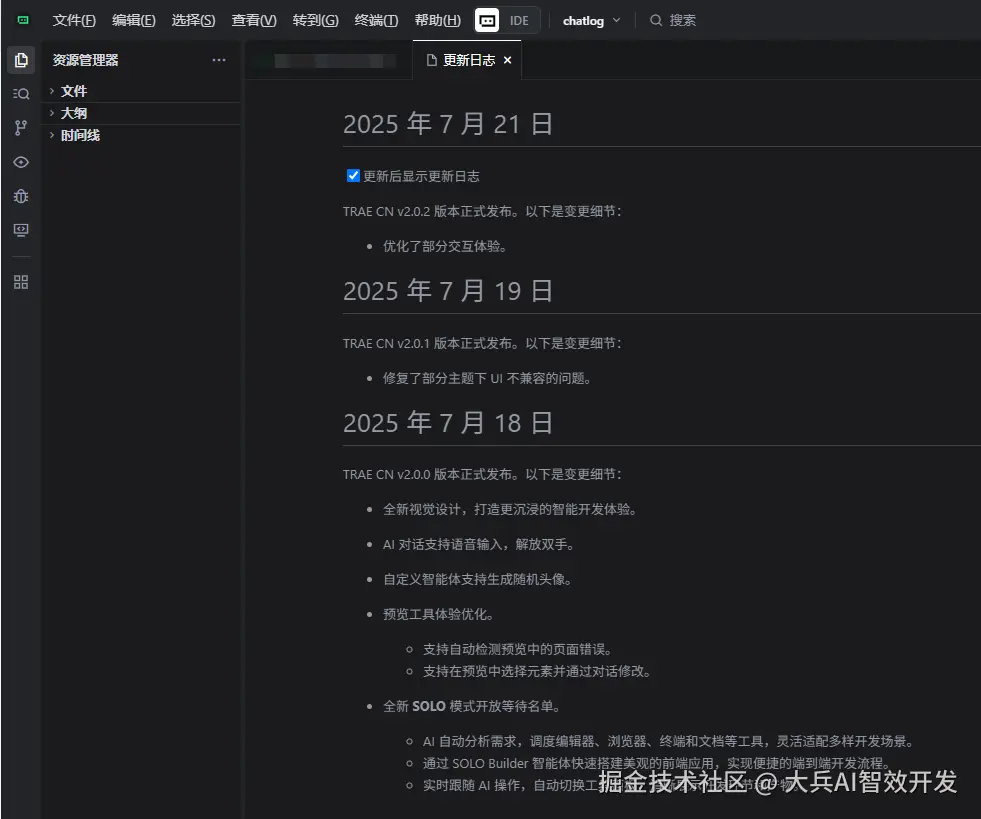The height and width of the screenshot is (819, 981).
Task: Click the 2025 年 7 月 21 日 heading
Action: [448, 124]
